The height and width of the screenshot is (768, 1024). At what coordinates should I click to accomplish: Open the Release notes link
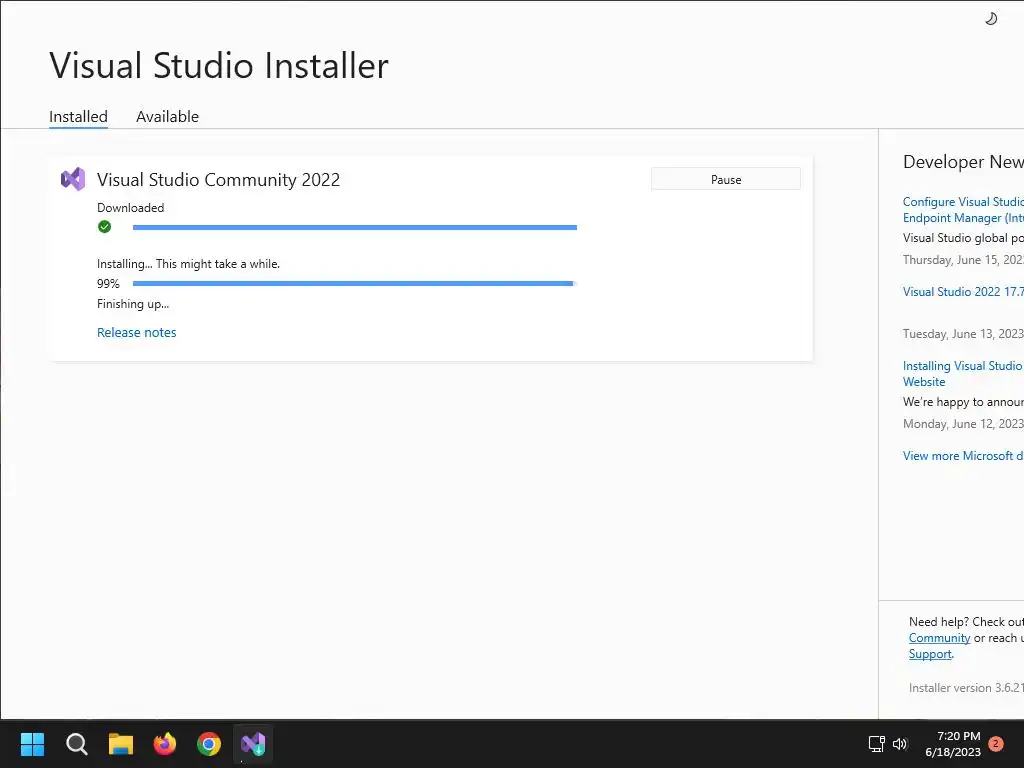pyautogui.click(x=136, y=332)
